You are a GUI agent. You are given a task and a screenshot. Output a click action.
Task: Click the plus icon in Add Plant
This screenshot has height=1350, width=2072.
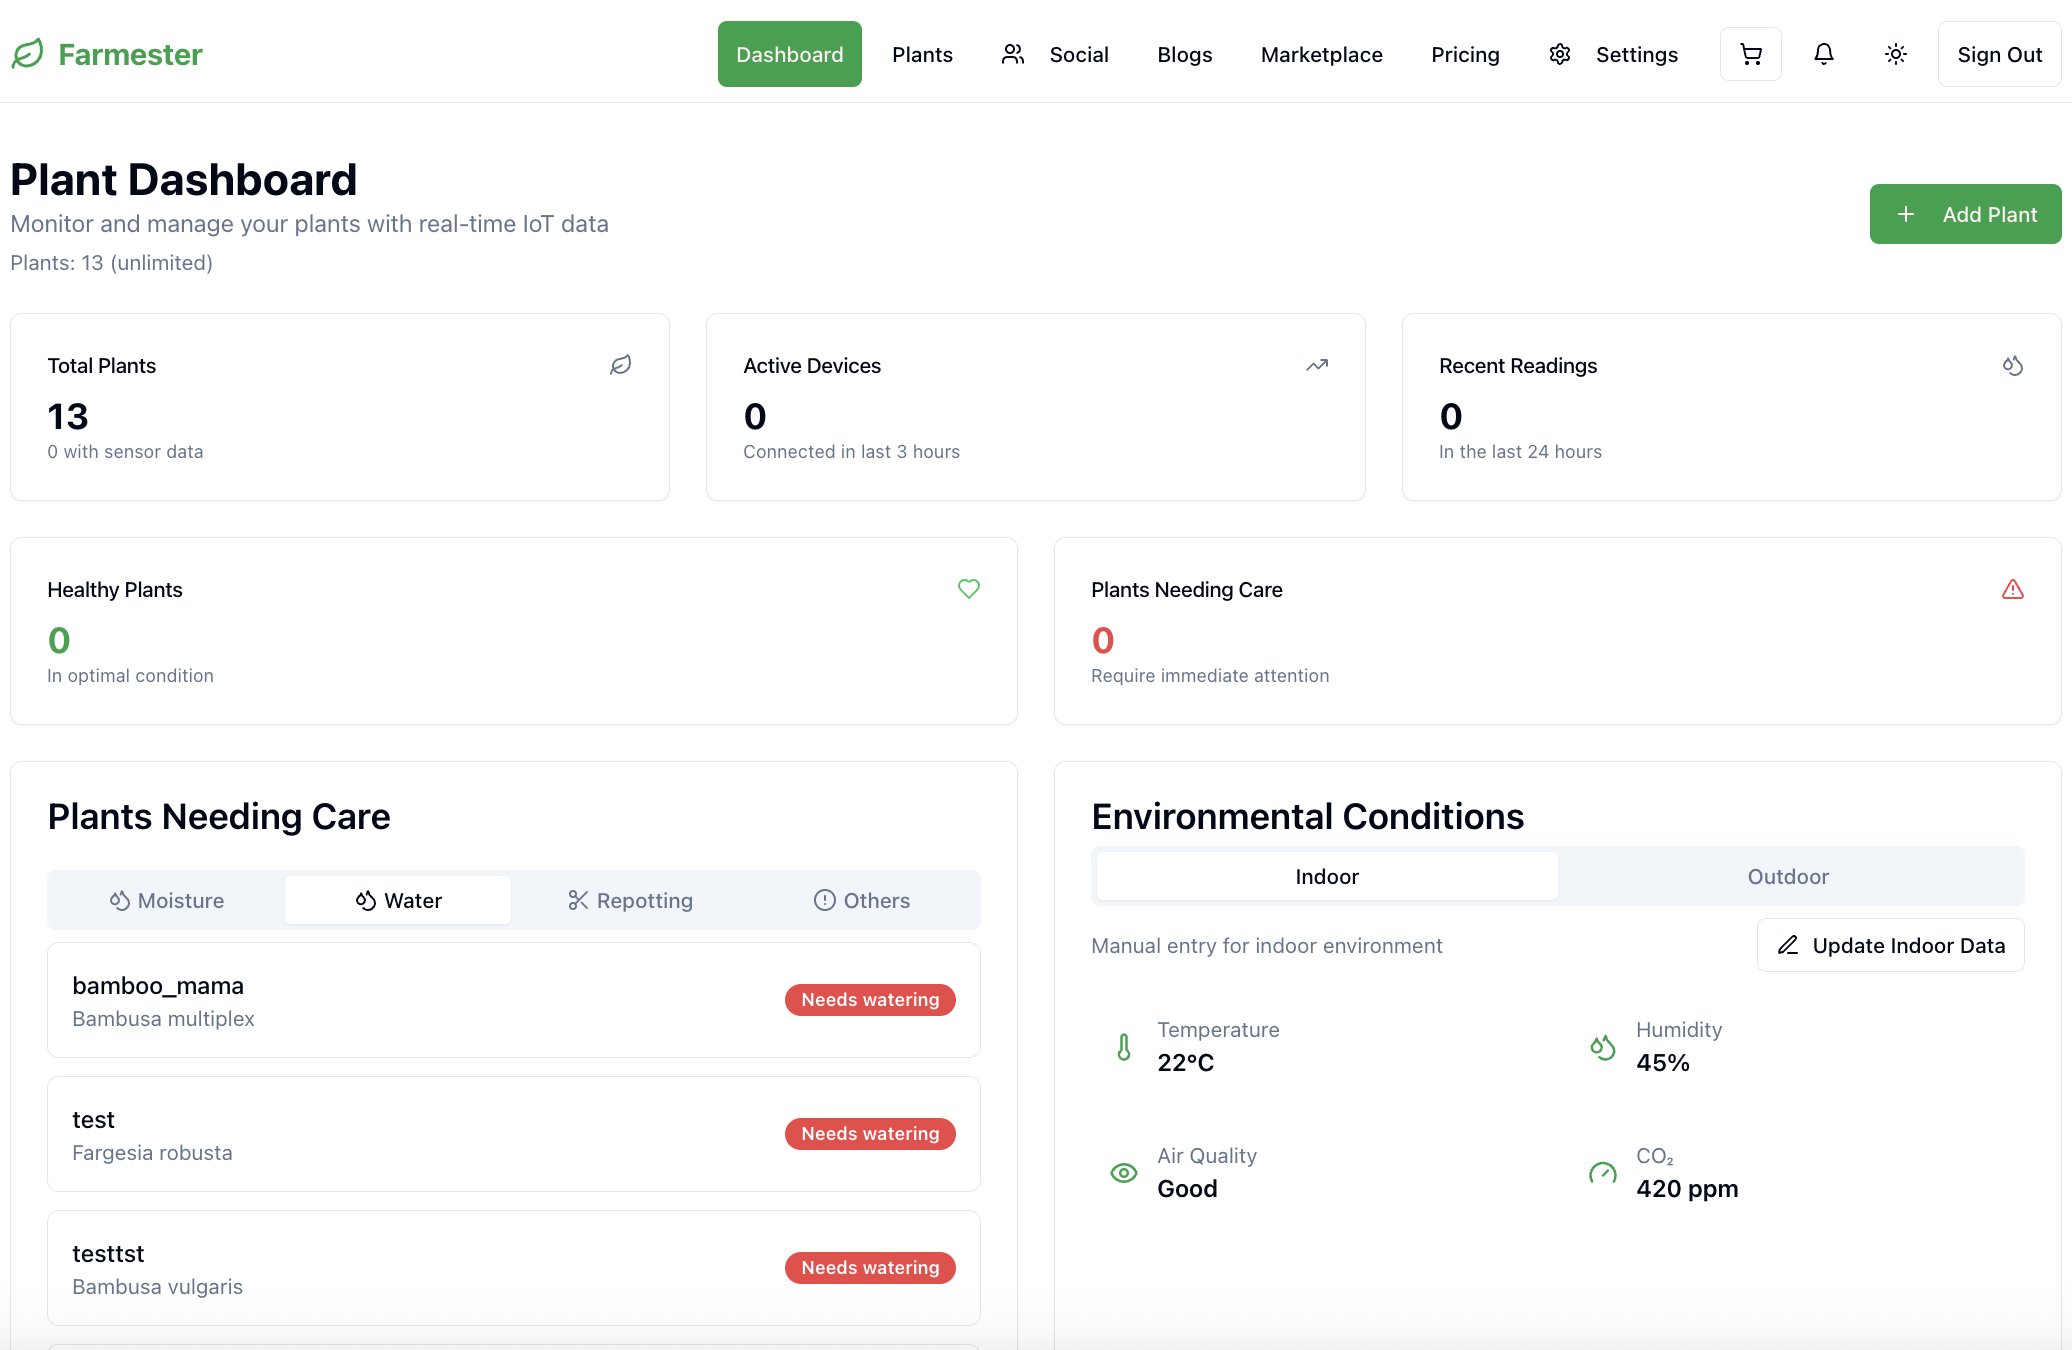coord(1906,214)
